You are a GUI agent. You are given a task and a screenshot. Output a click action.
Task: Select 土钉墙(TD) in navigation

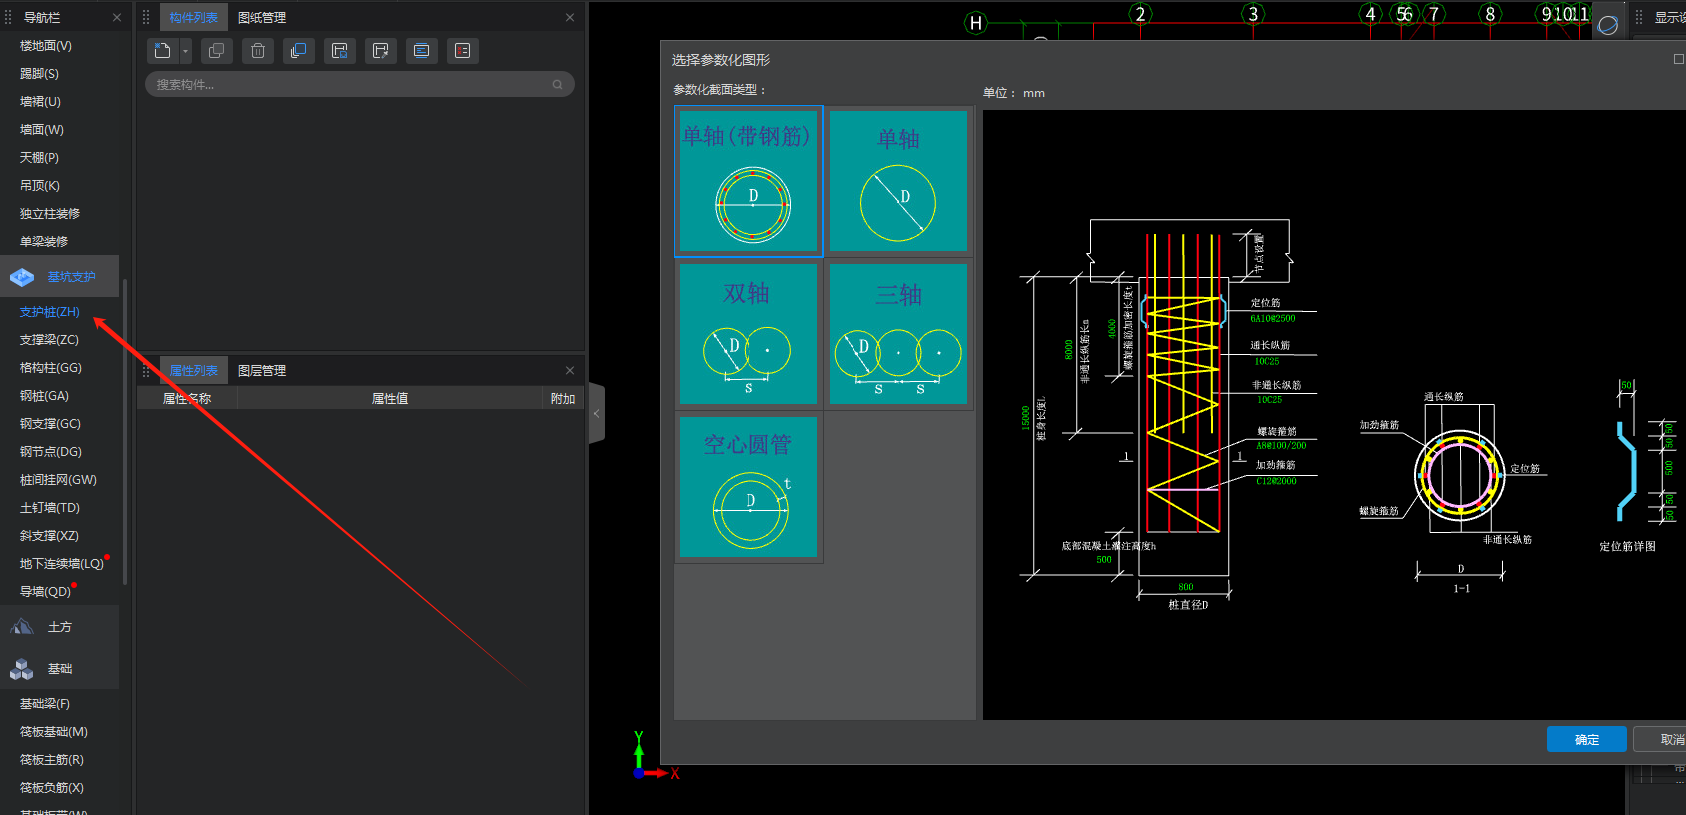(50, 508)
